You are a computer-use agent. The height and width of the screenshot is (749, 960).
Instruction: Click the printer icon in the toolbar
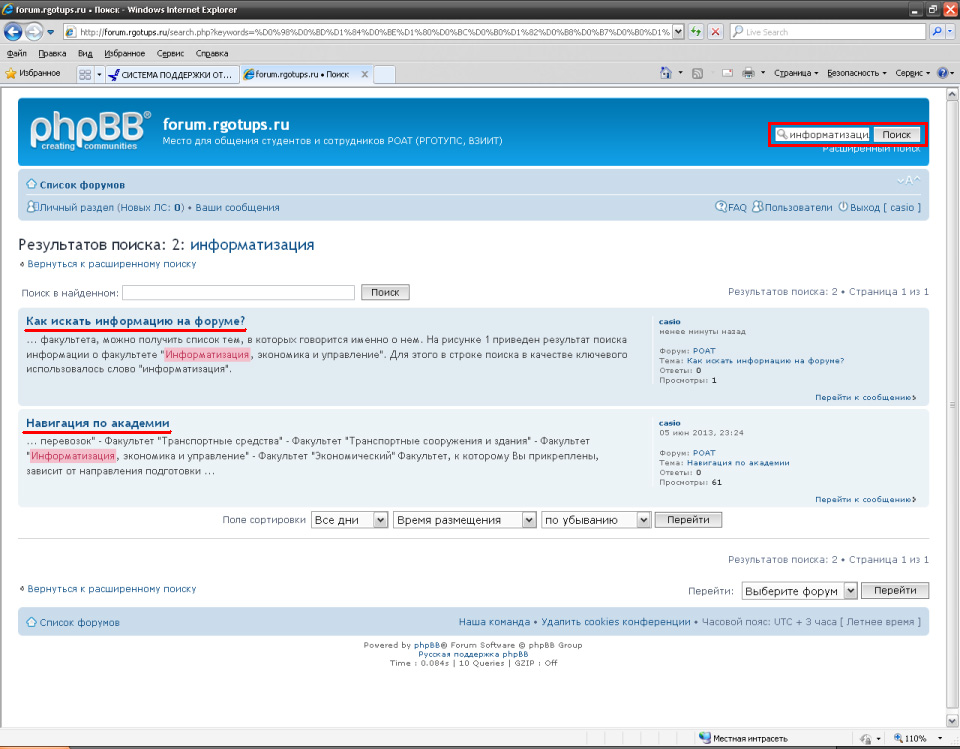click(747, 73)
